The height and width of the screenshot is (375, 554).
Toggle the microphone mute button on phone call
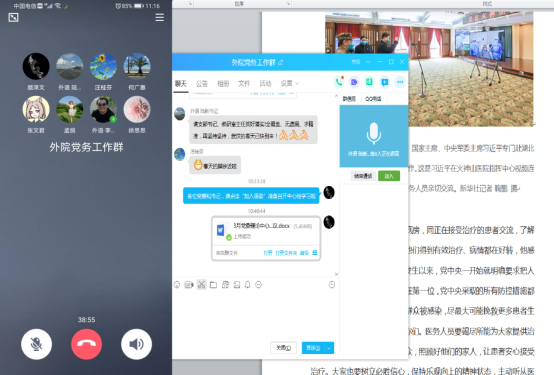coord(36,344)
